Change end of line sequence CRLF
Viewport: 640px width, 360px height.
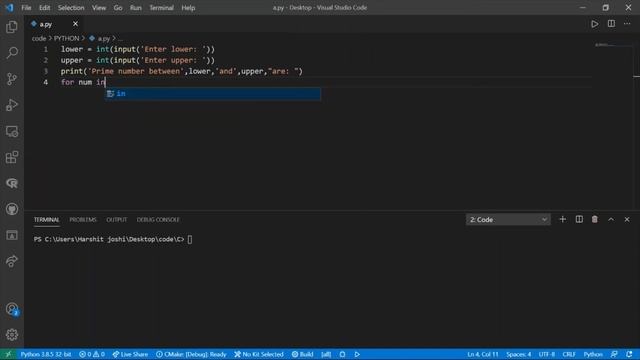click(569, 354)
